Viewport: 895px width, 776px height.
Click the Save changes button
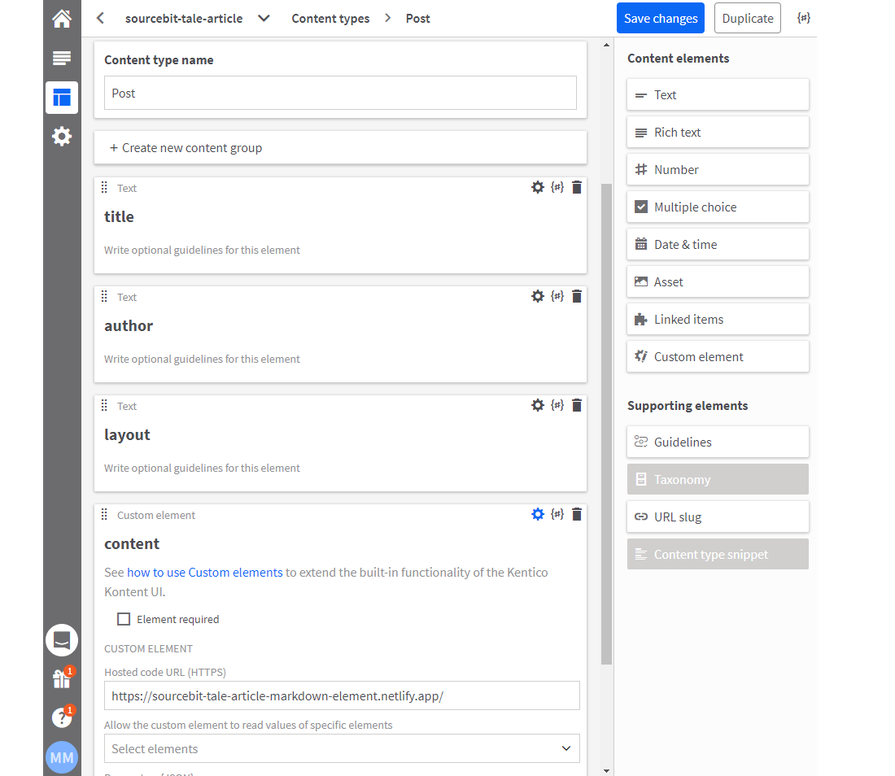[x=660, y=18]
